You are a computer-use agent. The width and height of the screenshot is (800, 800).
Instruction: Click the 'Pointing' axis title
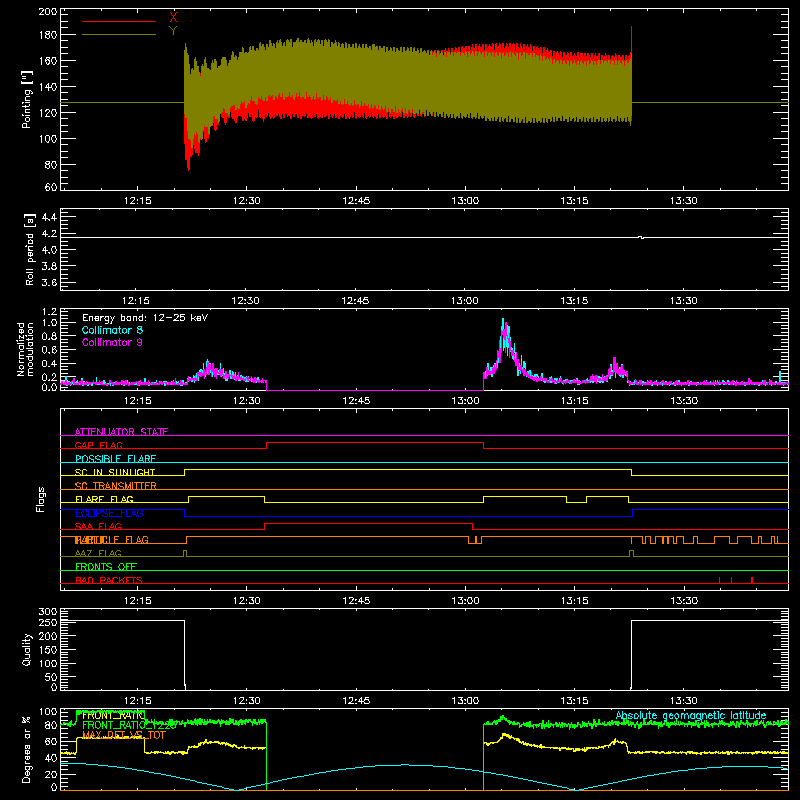(27, 99)
